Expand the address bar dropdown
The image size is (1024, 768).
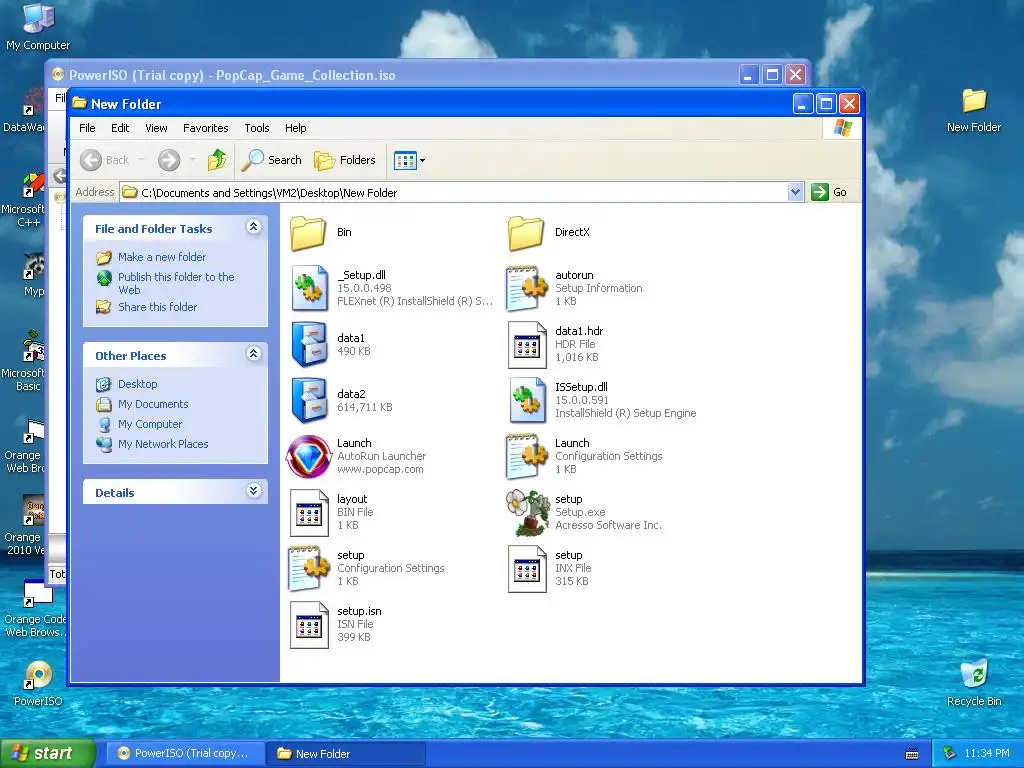coord(795,192)
